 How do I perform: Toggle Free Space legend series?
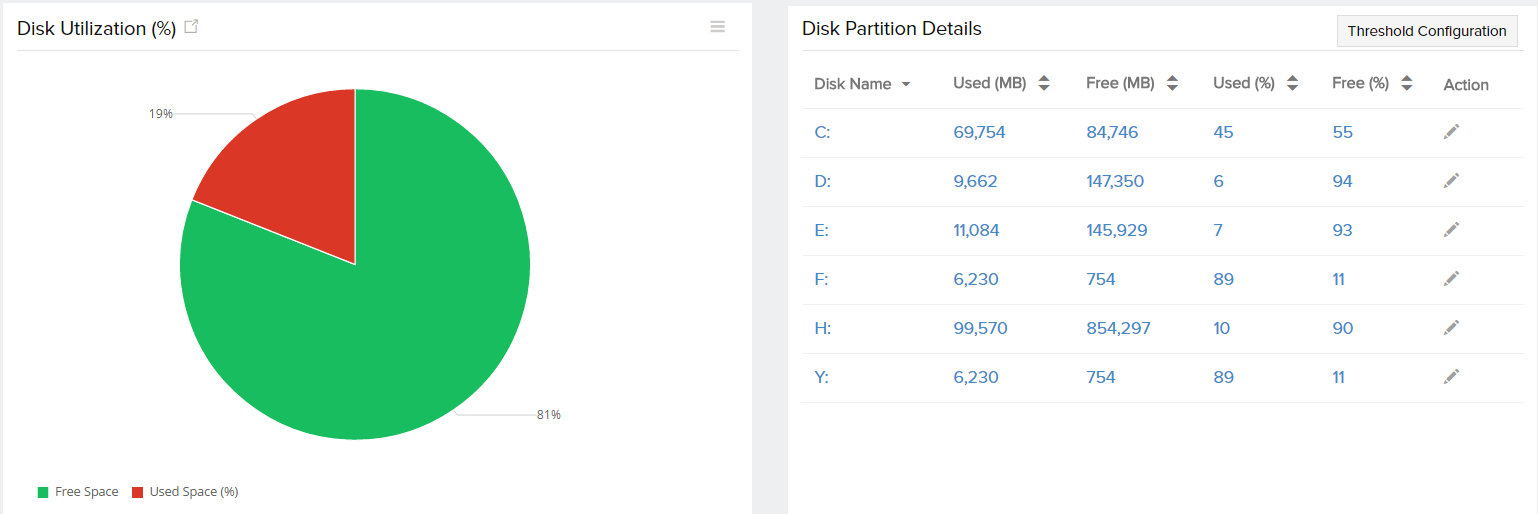click(x=78, y=492)
